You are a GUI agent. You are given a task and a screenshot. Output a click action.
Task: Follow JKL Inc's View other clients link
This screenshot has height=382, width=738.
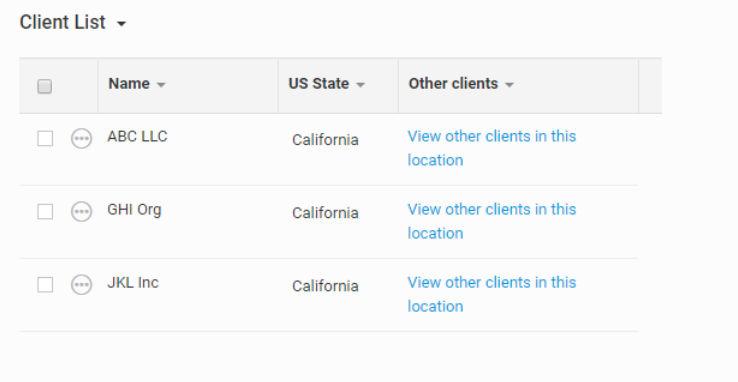click(x=492, y=294)
